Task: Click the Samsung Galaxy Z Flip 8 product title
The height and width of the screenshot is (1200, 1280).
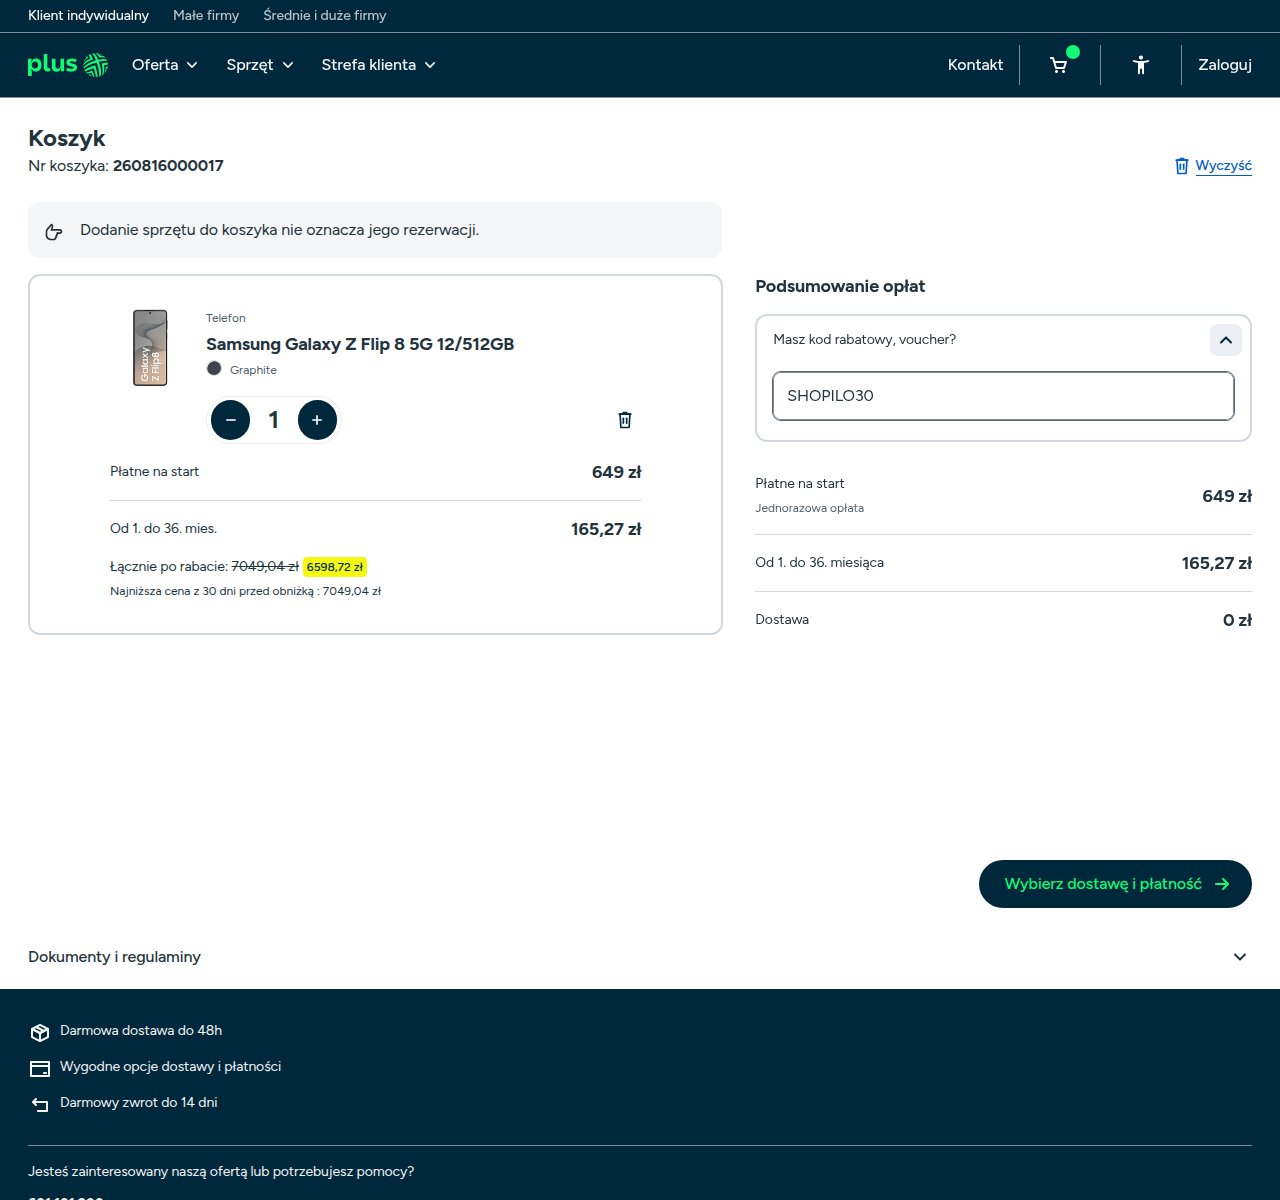Action: pyautogui.click(x=360, y=344)
